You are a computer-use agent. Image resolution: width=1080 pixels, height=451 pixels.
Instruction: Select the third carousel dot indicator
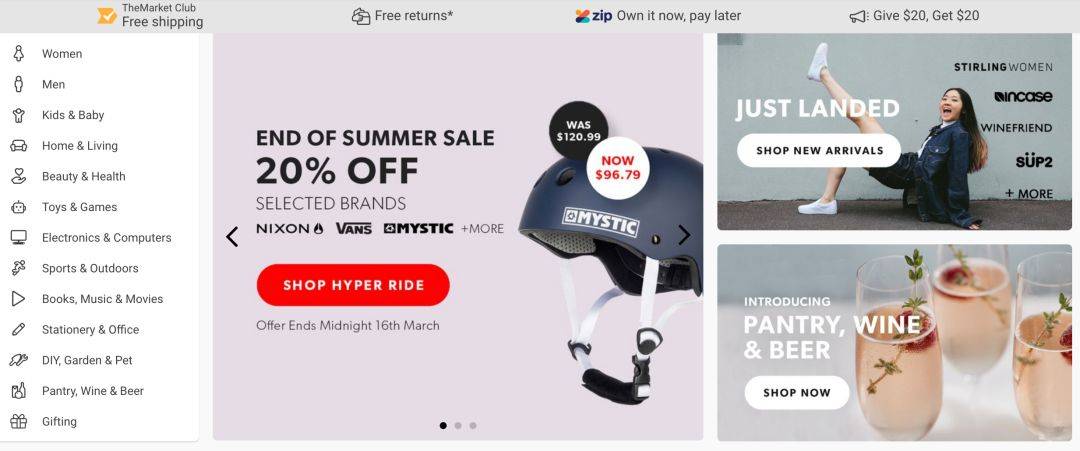(473, 426)
